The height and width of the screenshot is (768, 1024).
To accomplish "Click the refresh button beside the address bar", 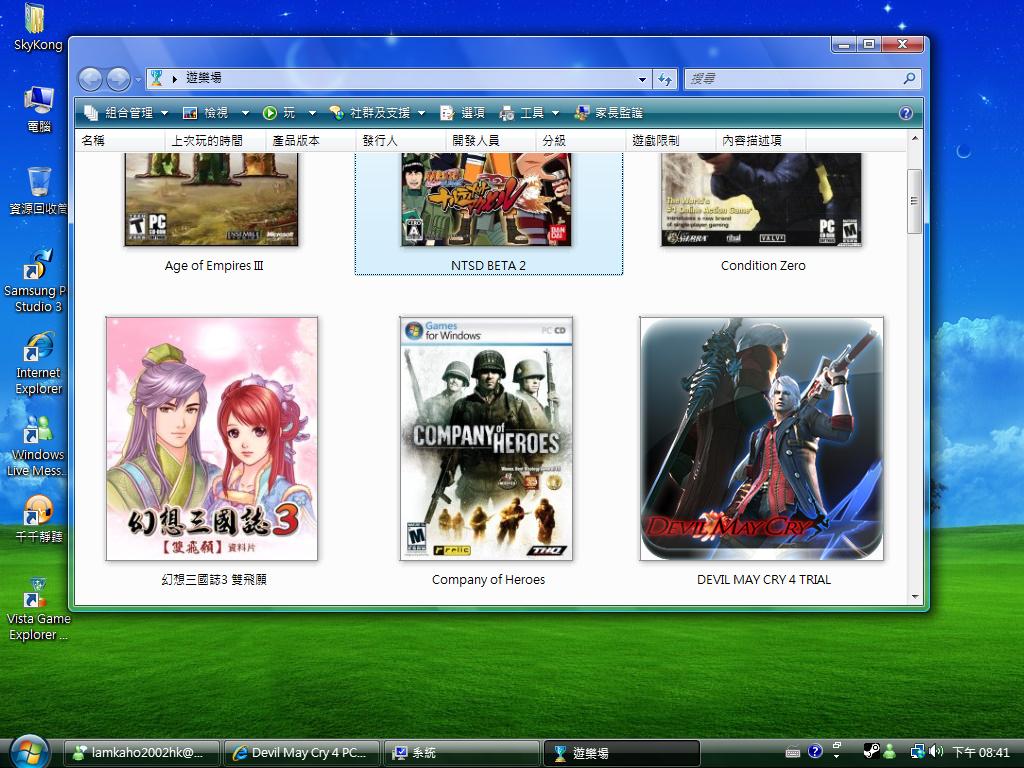I will coord(667,79).
